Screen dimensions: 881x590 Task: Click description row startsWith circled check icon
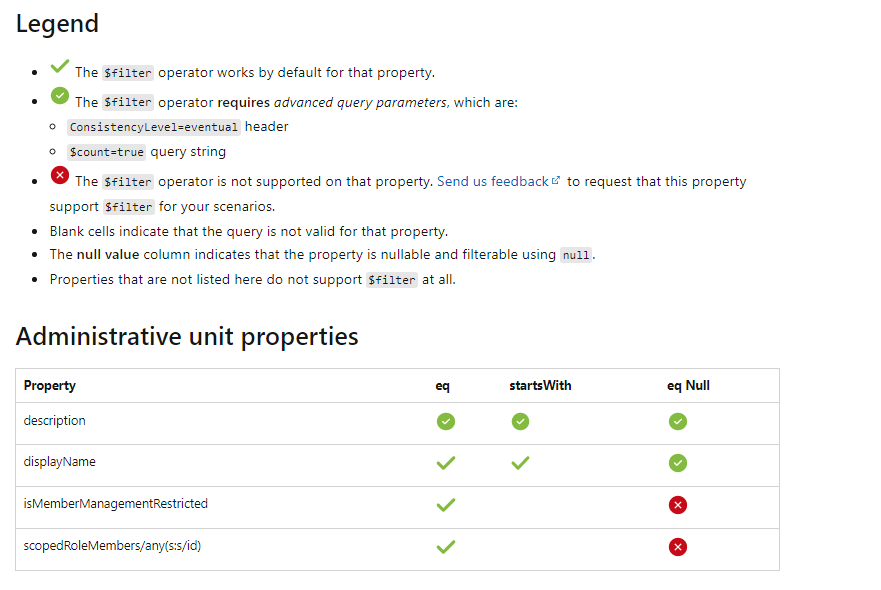coord(520,421)
